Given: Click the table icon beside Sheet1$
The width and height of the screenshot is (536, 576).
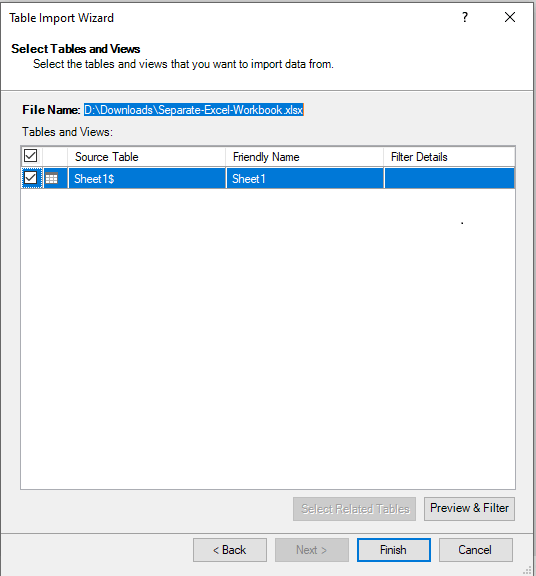Looking at the screenshot, I should [x=51, y=179].
